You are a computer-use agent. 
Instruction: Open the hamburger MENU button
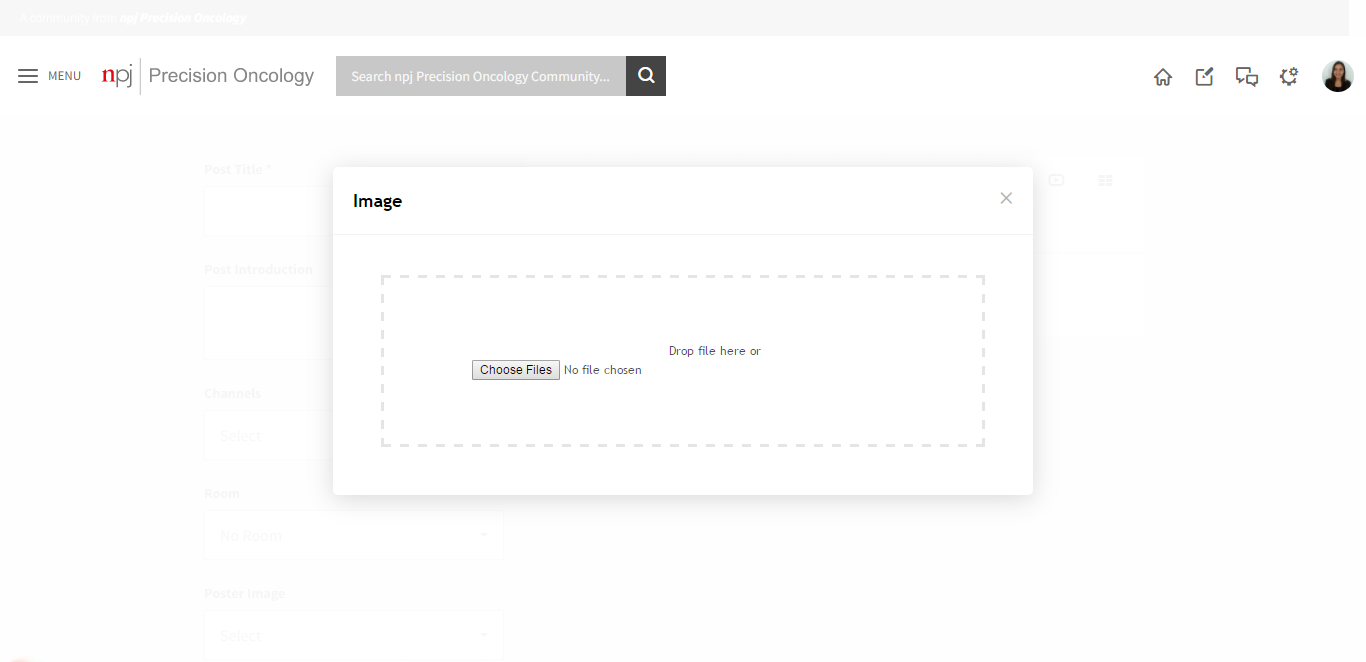click(49, 76)
